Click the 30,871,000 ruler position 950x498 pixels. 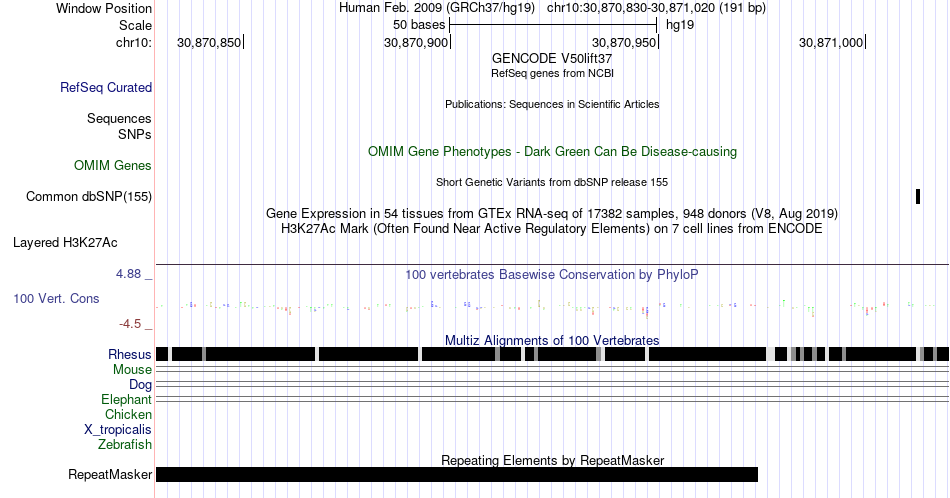[831, 42]
